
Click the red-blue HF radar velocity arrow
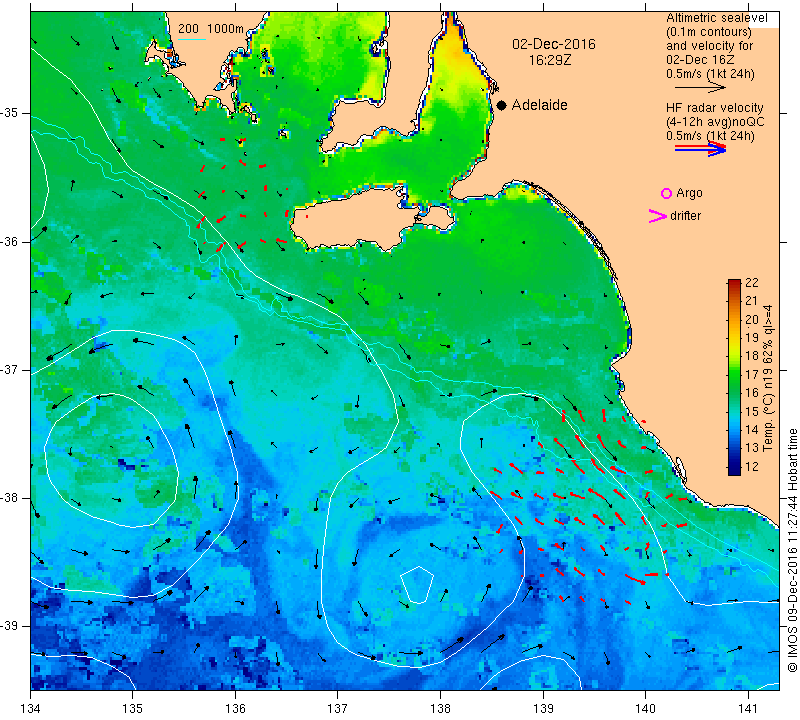coord(700,149)
